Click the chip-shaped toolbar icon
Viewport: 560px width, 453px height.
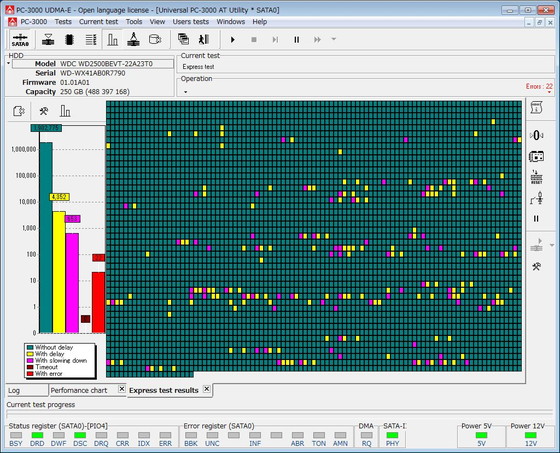pyautogui.click(x=69, y=40)
